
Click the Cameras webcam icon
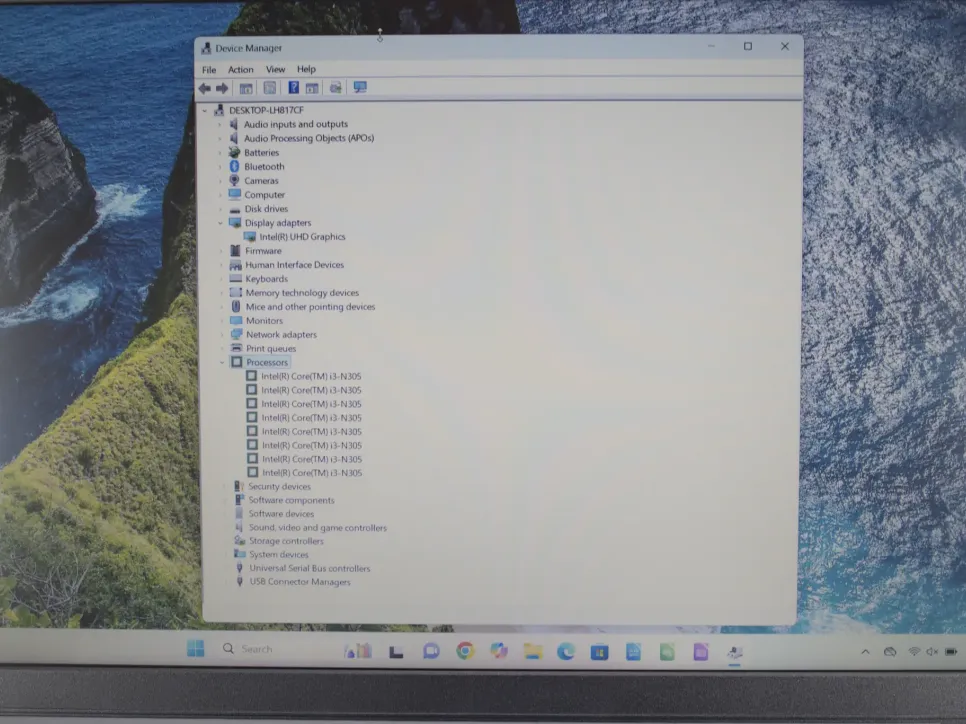pyautogui.click(x=234, y=181)
